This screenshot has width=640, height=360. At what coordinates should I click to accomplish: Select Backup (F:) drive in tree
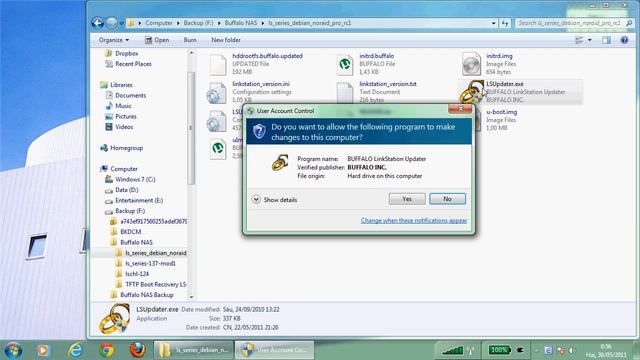pos(125,211)
